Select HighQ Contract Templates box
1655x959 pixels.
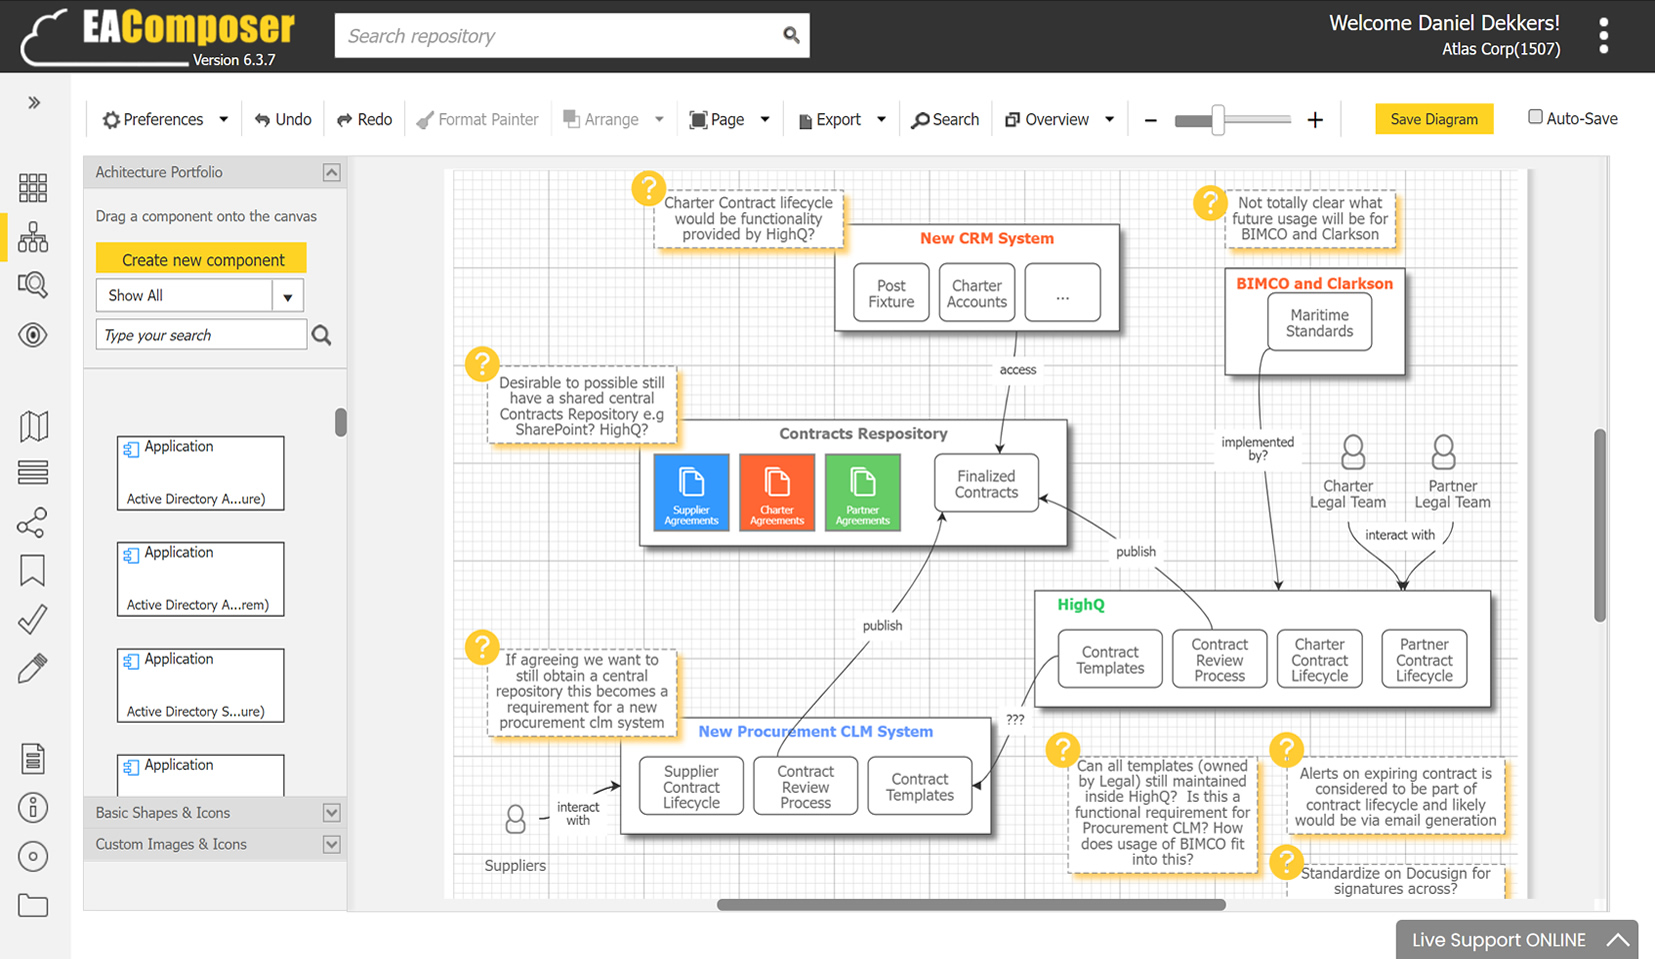[1110, 659]
